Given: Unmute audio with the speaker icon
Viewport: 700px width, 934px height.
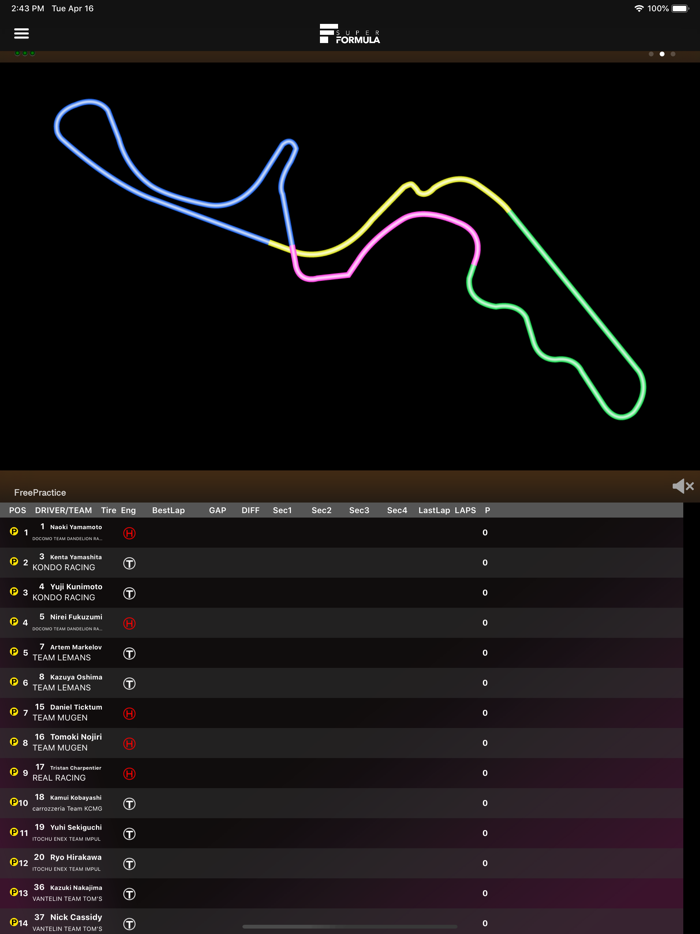Looking at the screenshot, I should 683,487.
